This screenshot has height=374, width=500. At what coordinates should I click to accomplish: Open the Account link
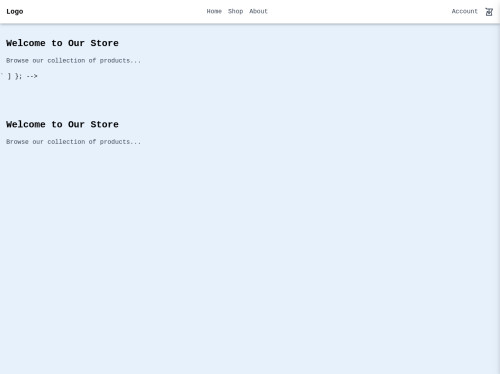click(465, 11)
